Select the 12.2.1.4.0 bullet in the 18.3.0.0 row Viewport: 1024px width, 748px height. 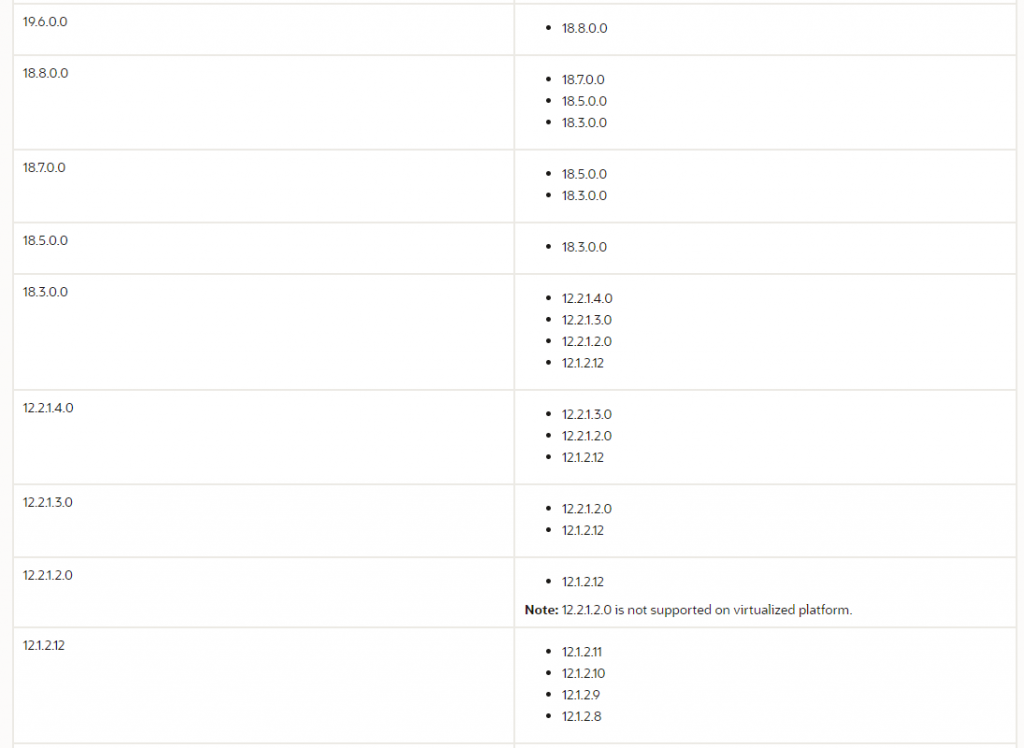pos(587,298)
